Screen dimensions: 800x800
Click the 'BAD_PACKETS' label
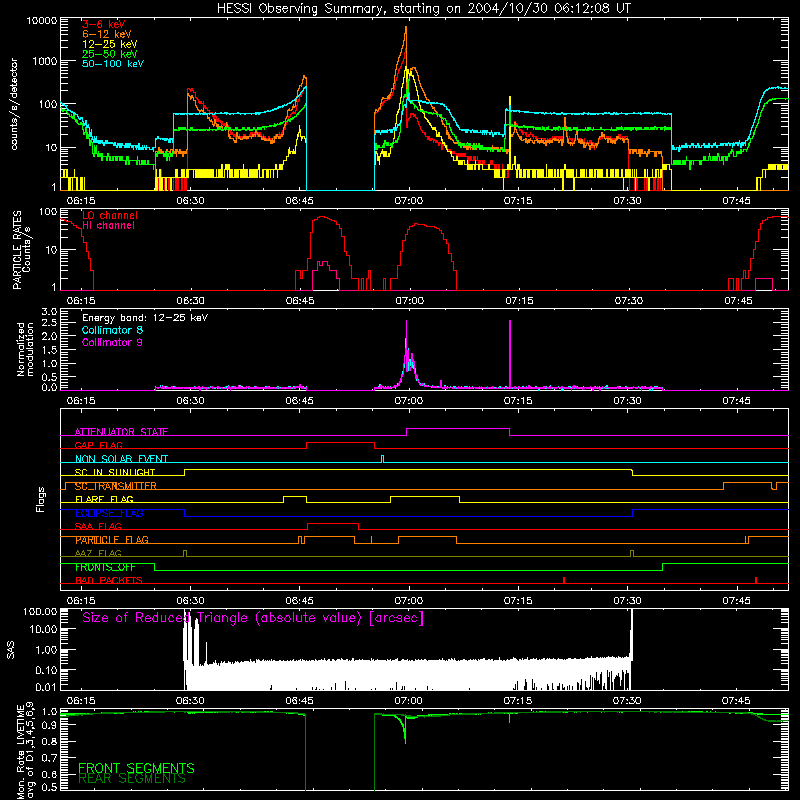tap(109, 580)
